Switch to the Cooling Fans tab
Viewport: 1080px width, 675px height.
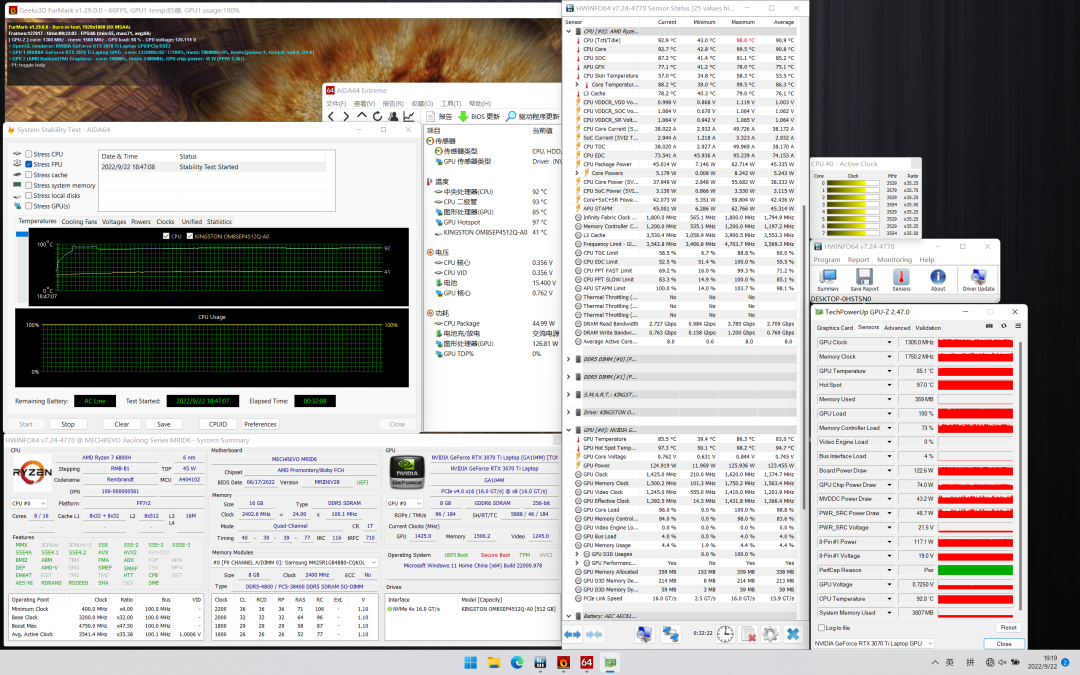tap(79, 221)
